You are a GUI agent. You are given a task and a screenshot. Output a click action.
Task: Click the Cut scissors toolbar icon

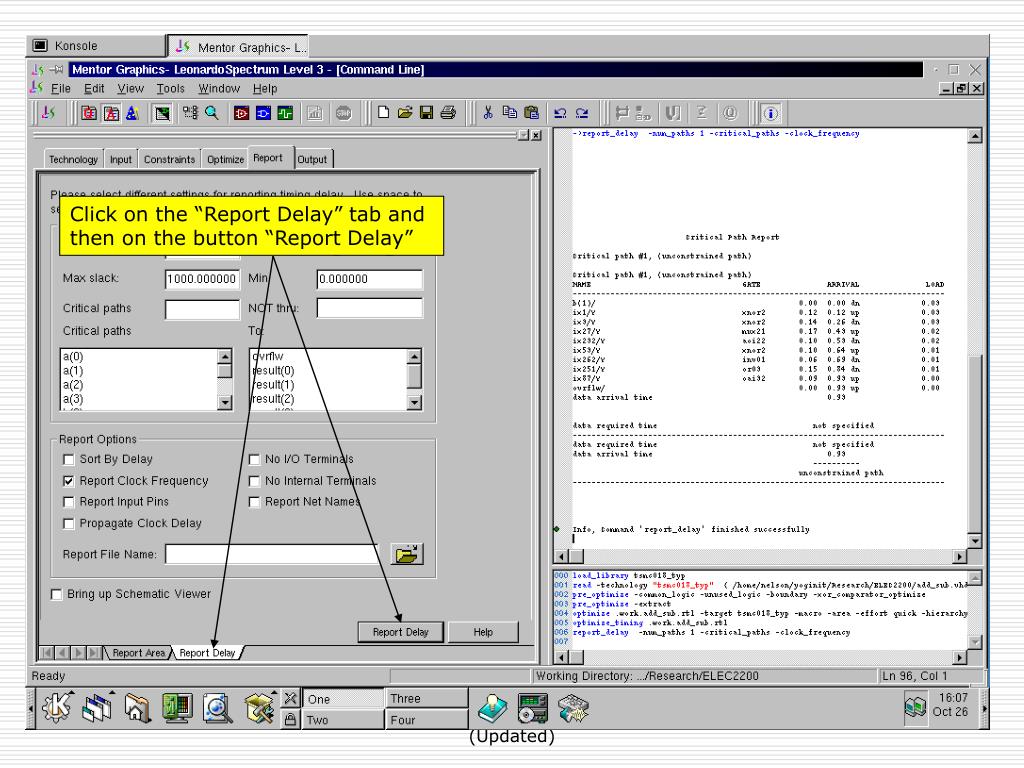[x=487, y=113]
